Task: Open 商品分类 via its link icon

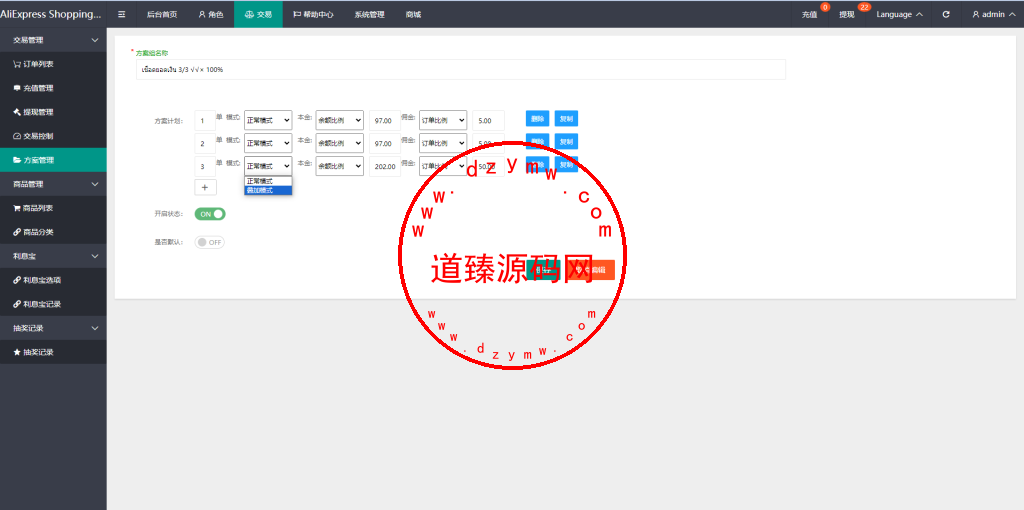Action: point(17,232)
